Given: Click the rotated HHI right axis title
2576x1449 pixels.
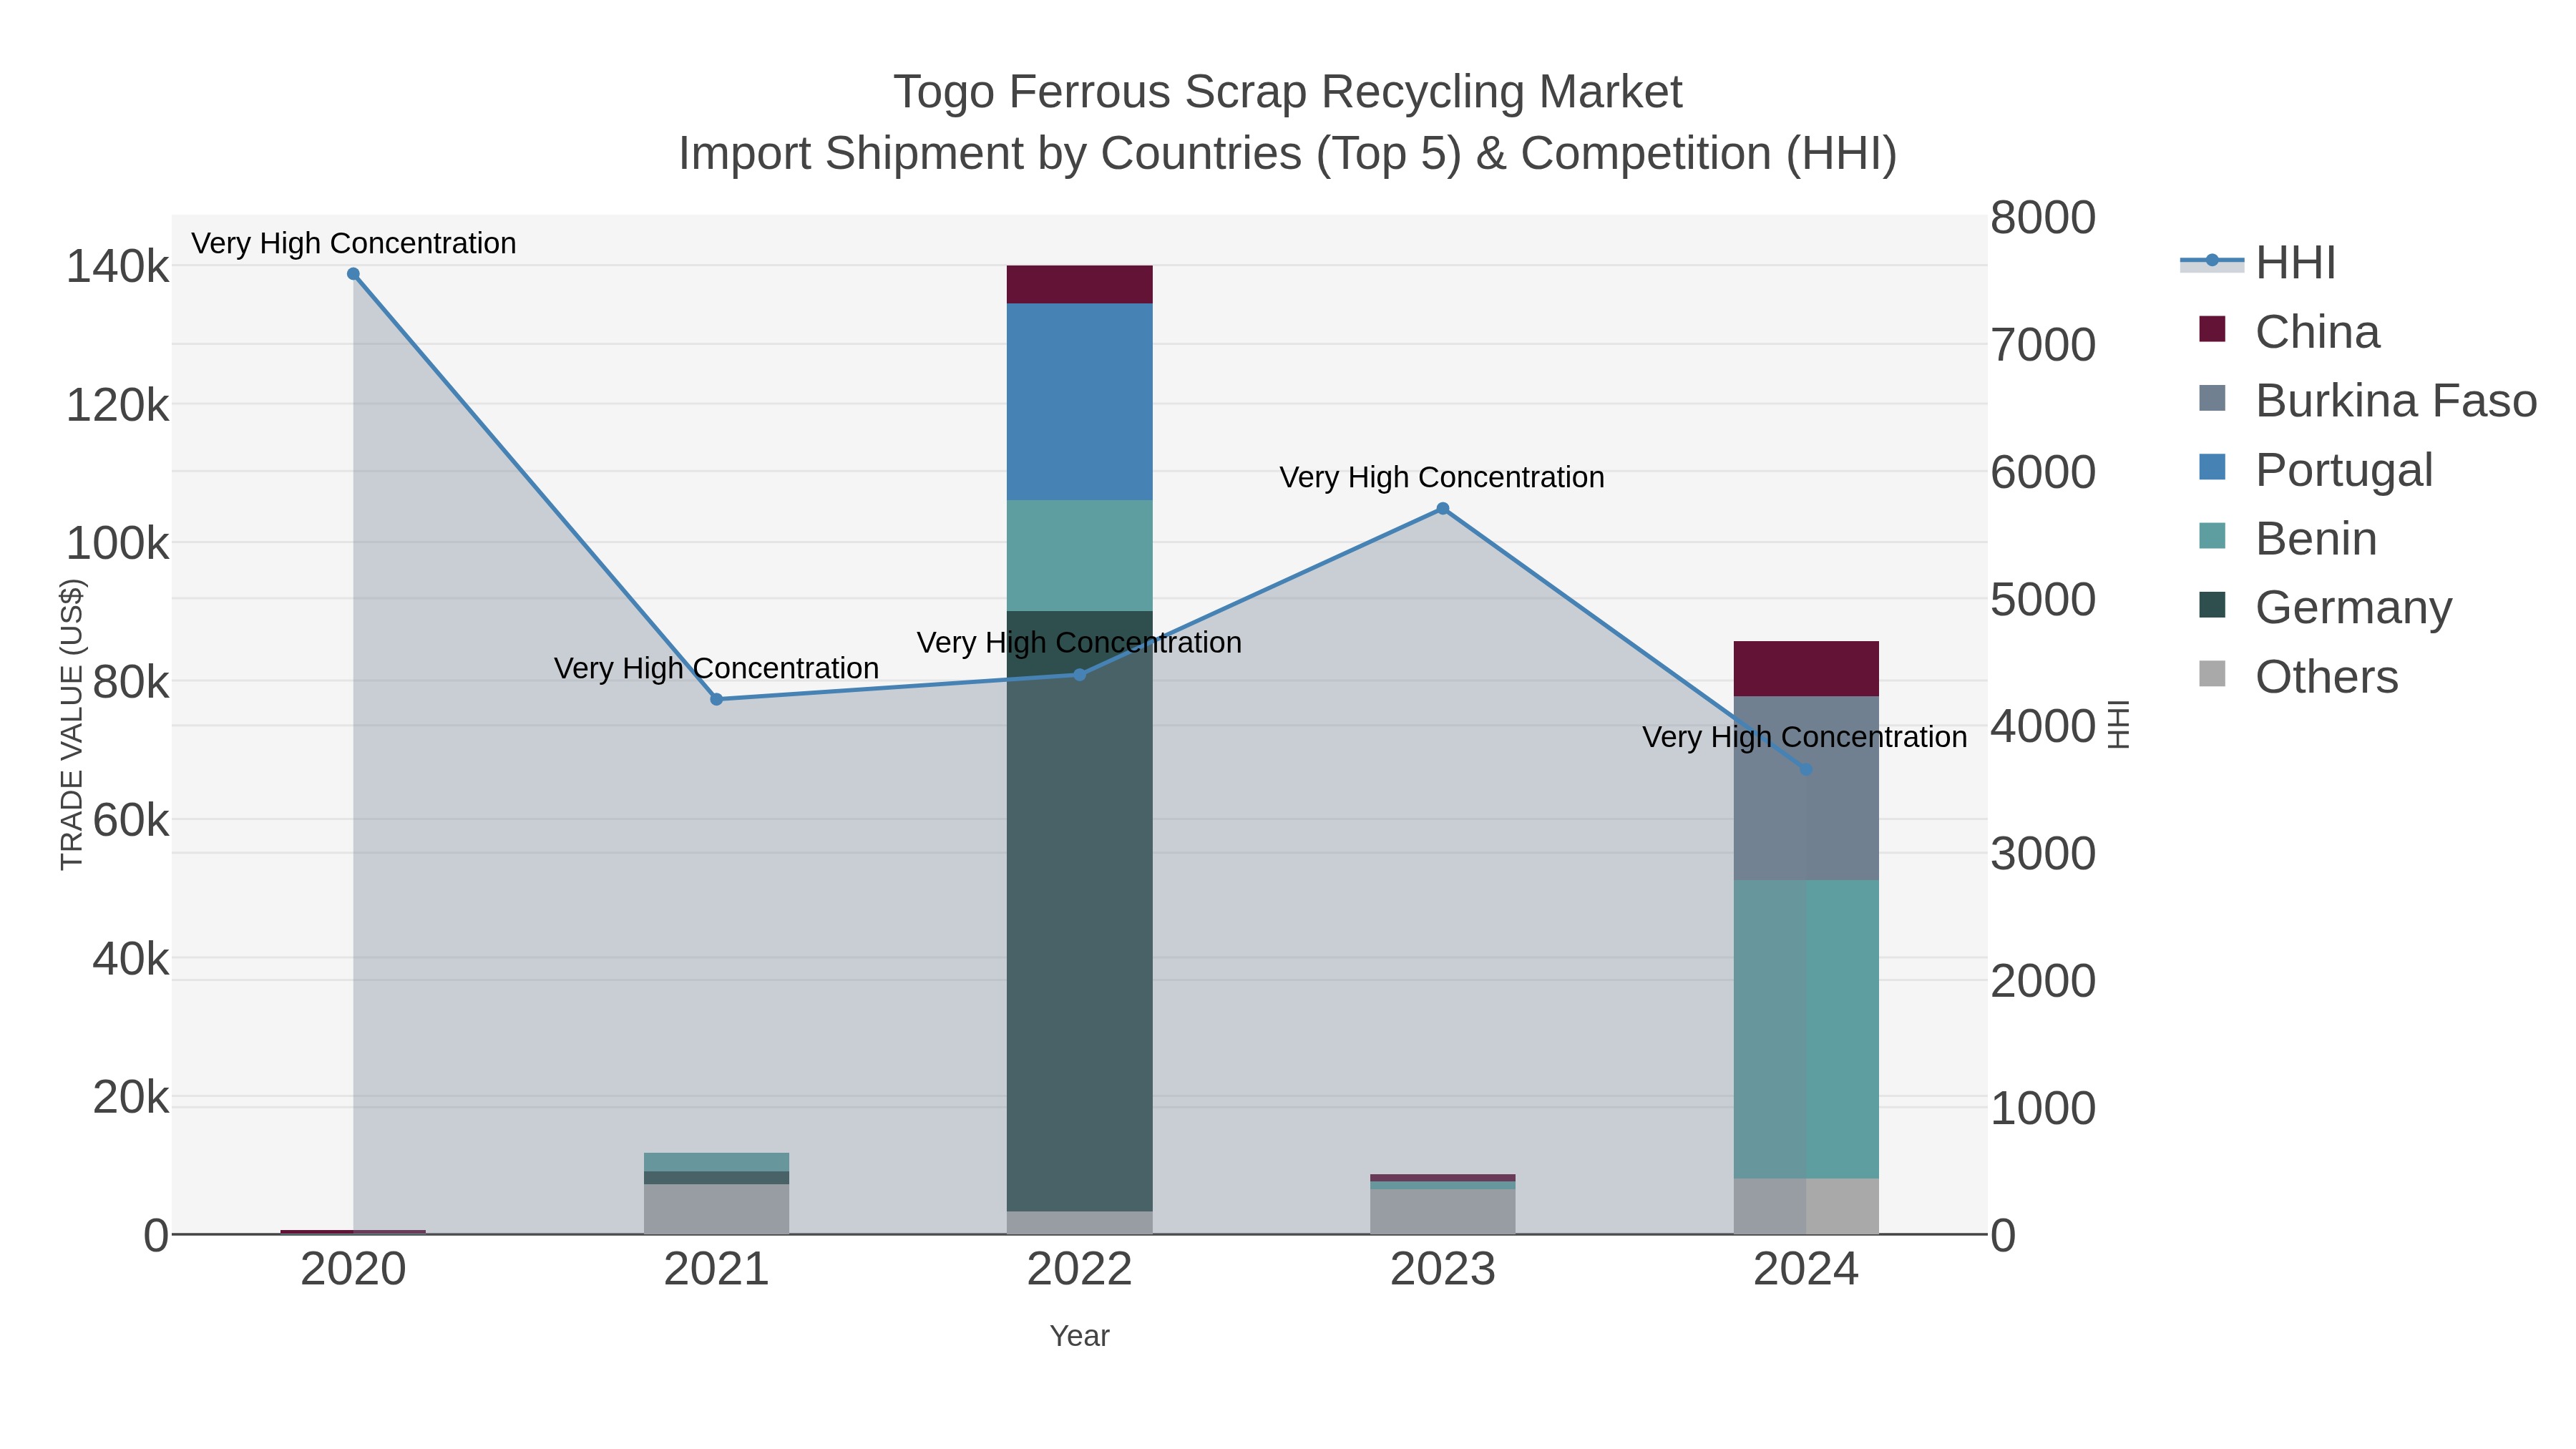Looking at the screenshot, I should pos(2119,725).
